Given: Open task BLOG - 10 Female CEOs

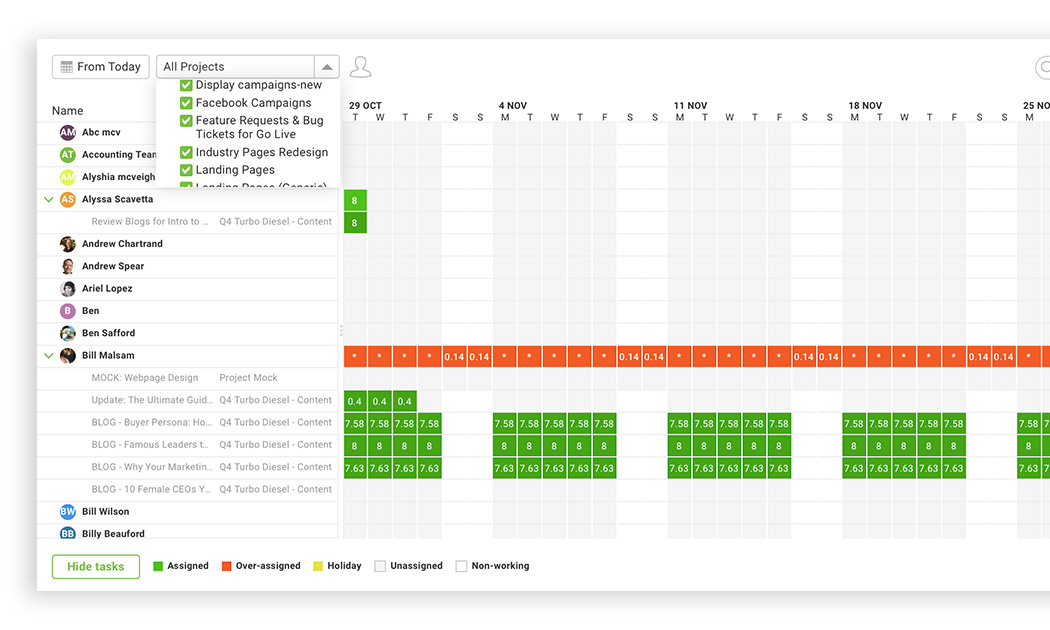Looking at the screenshot, I should tap(151, 489).
